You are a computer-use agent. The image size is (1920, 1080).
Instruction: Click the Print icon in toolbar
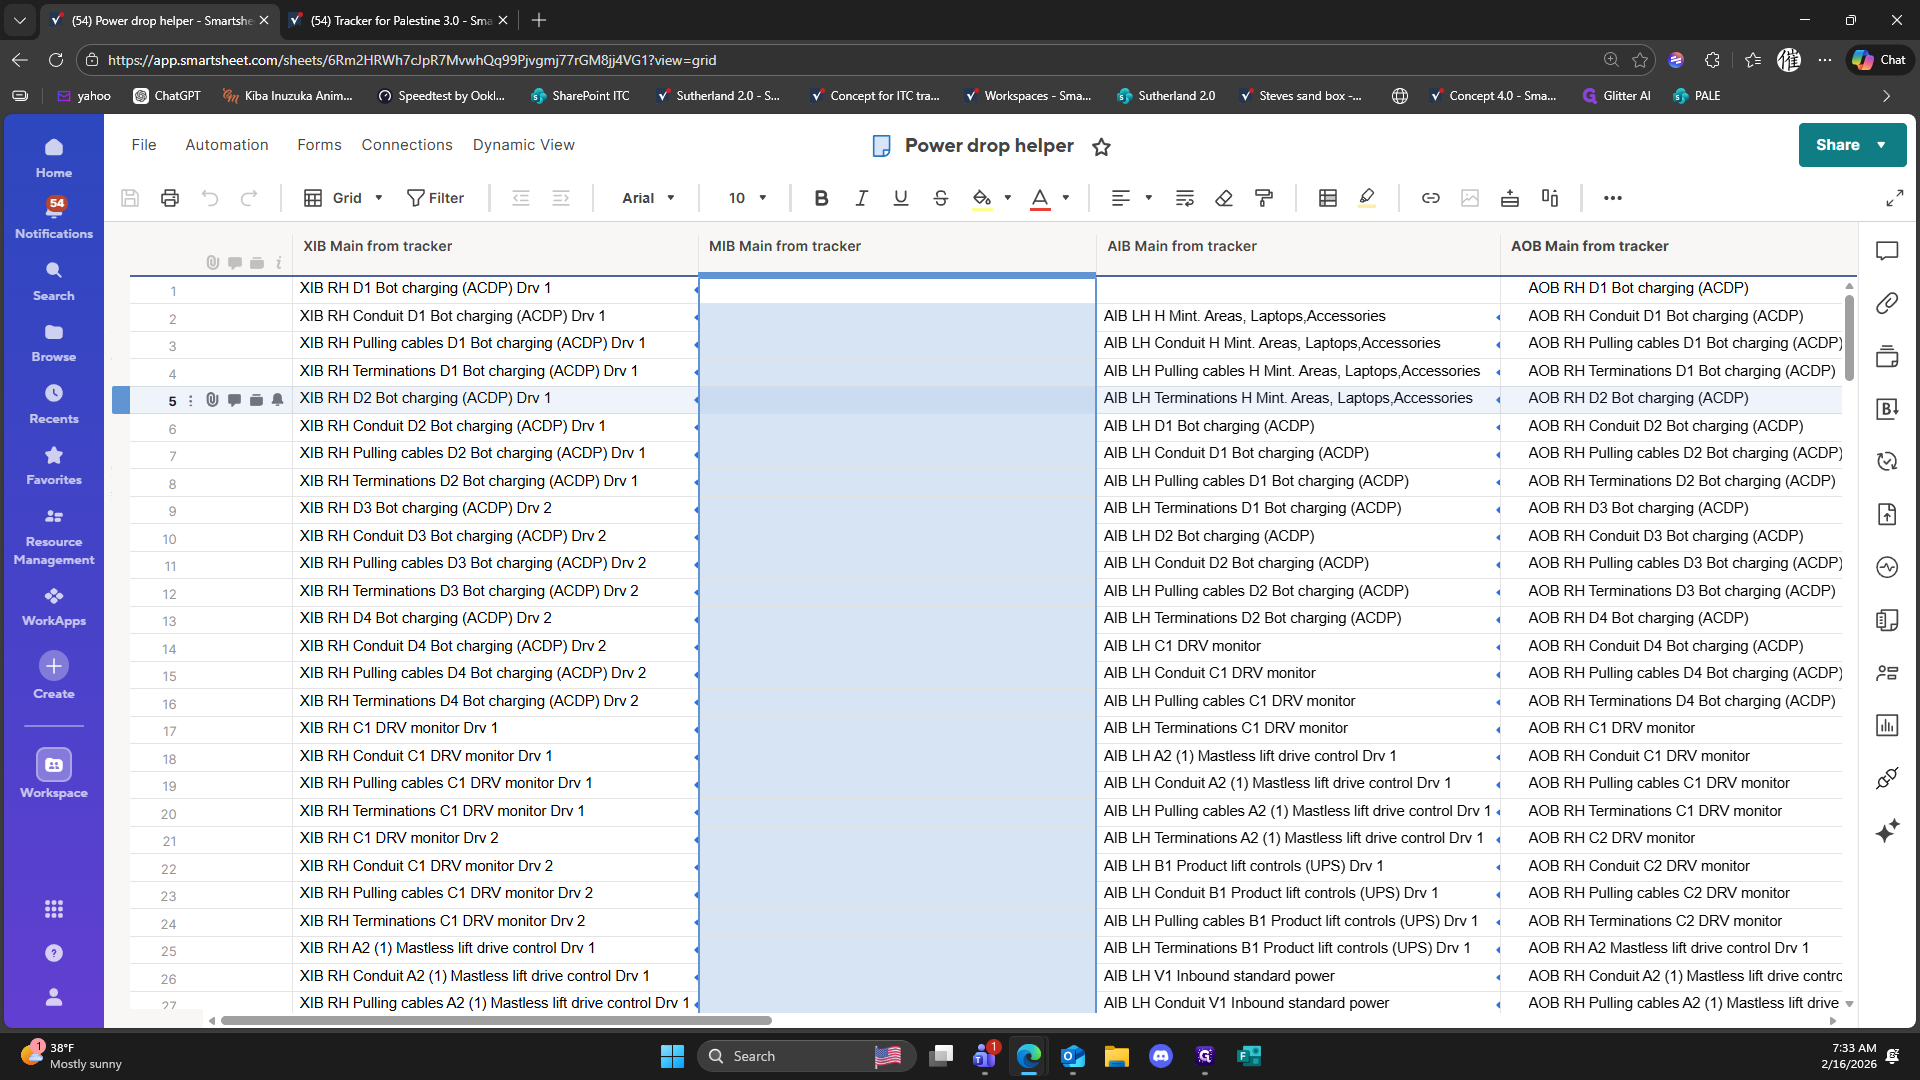coord(170,198)
